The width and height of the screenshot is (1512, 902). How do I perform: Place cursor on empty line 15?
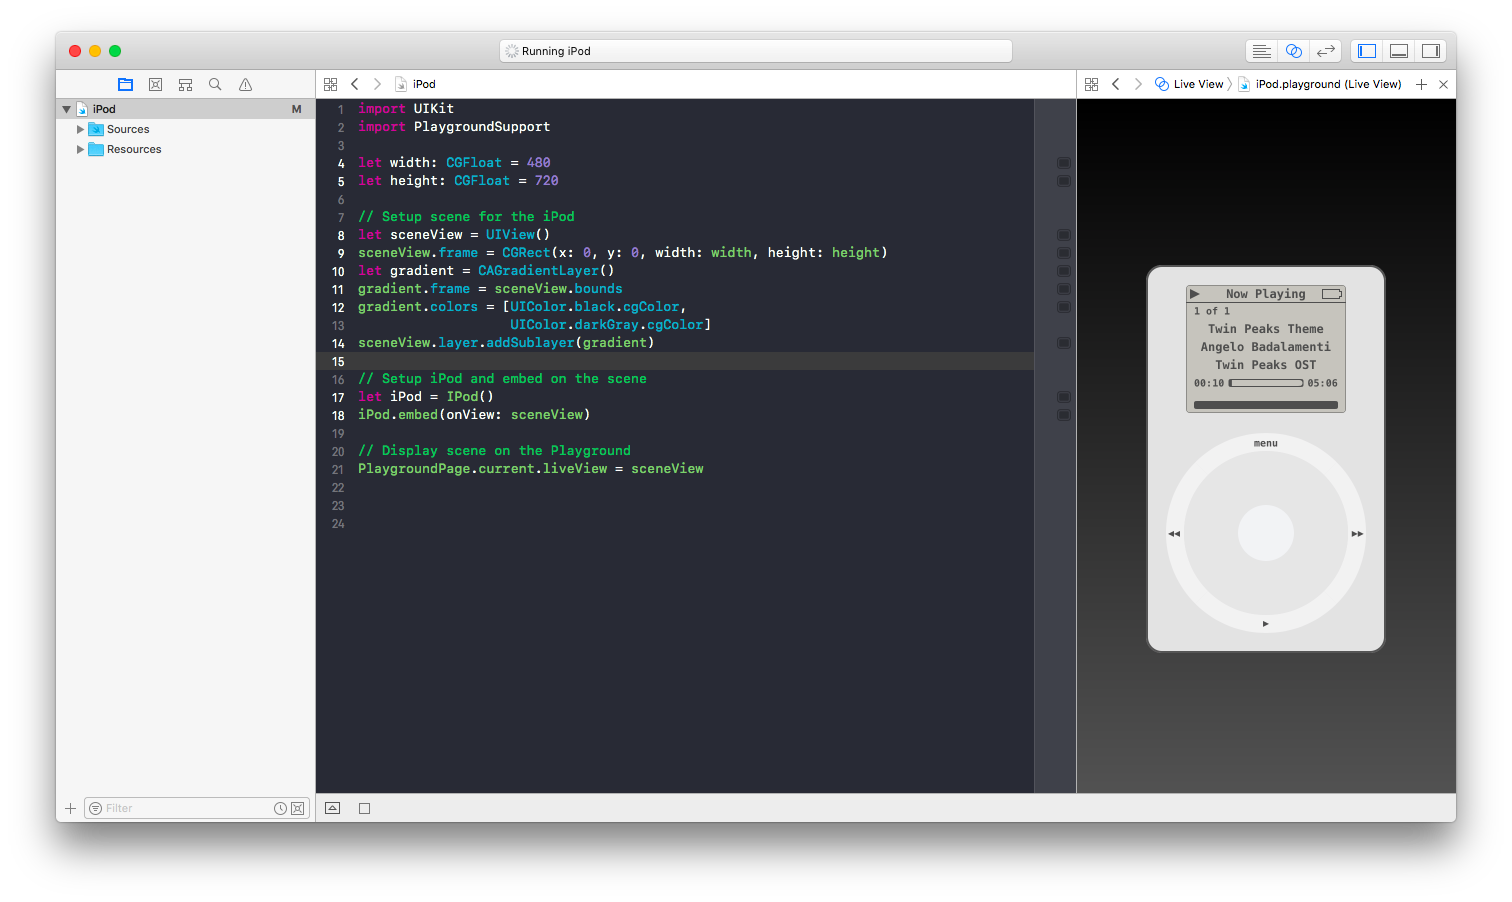pos(675,361)
